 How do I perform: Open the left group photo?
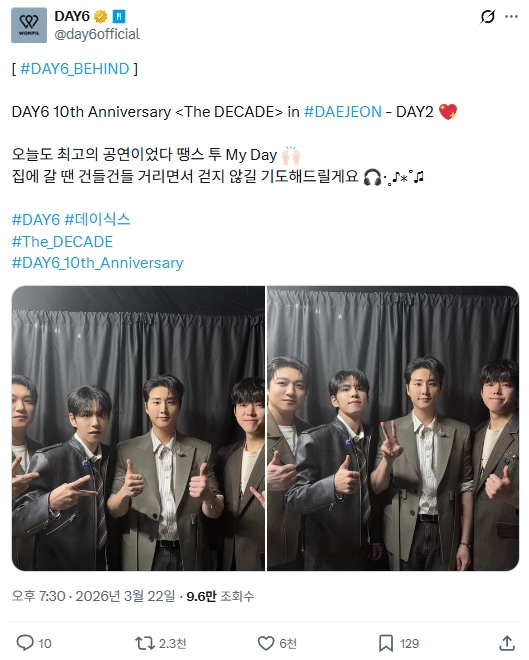(138, 428)
